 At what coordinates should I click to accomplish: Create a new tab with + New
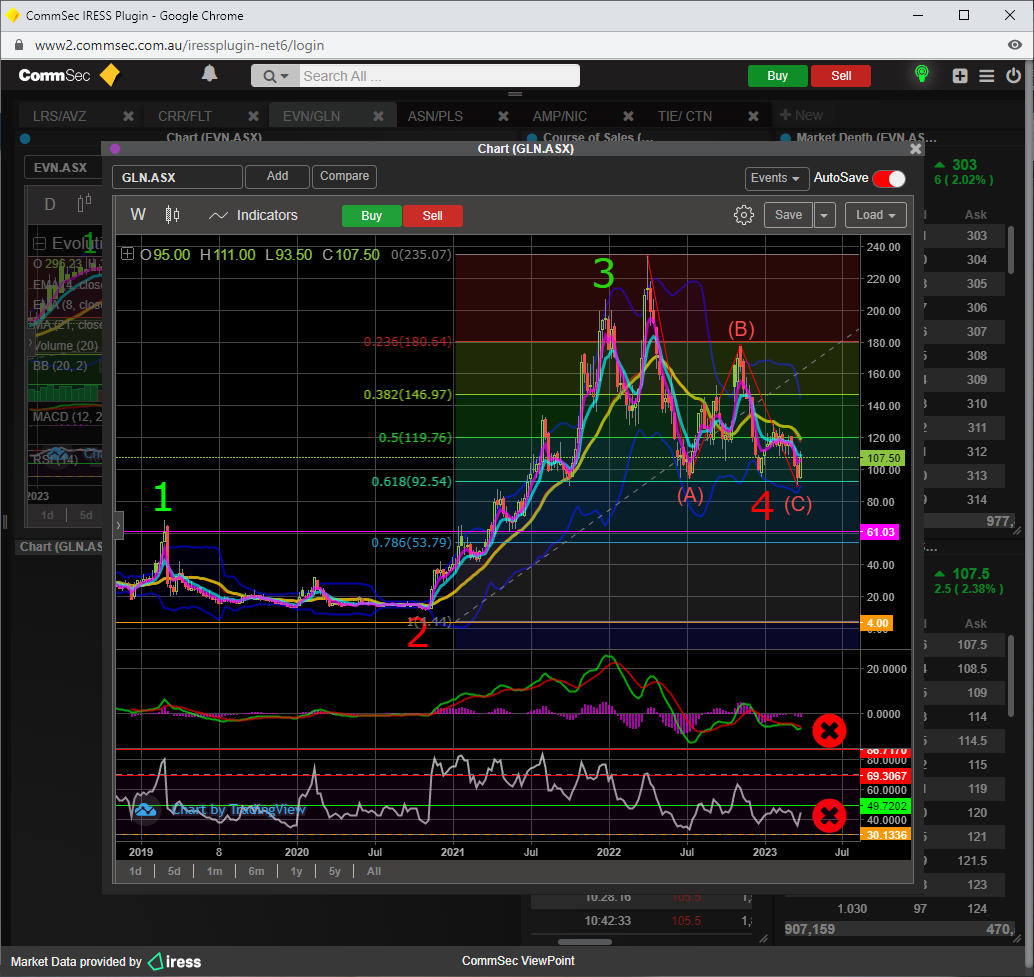(x=801, y=115)
